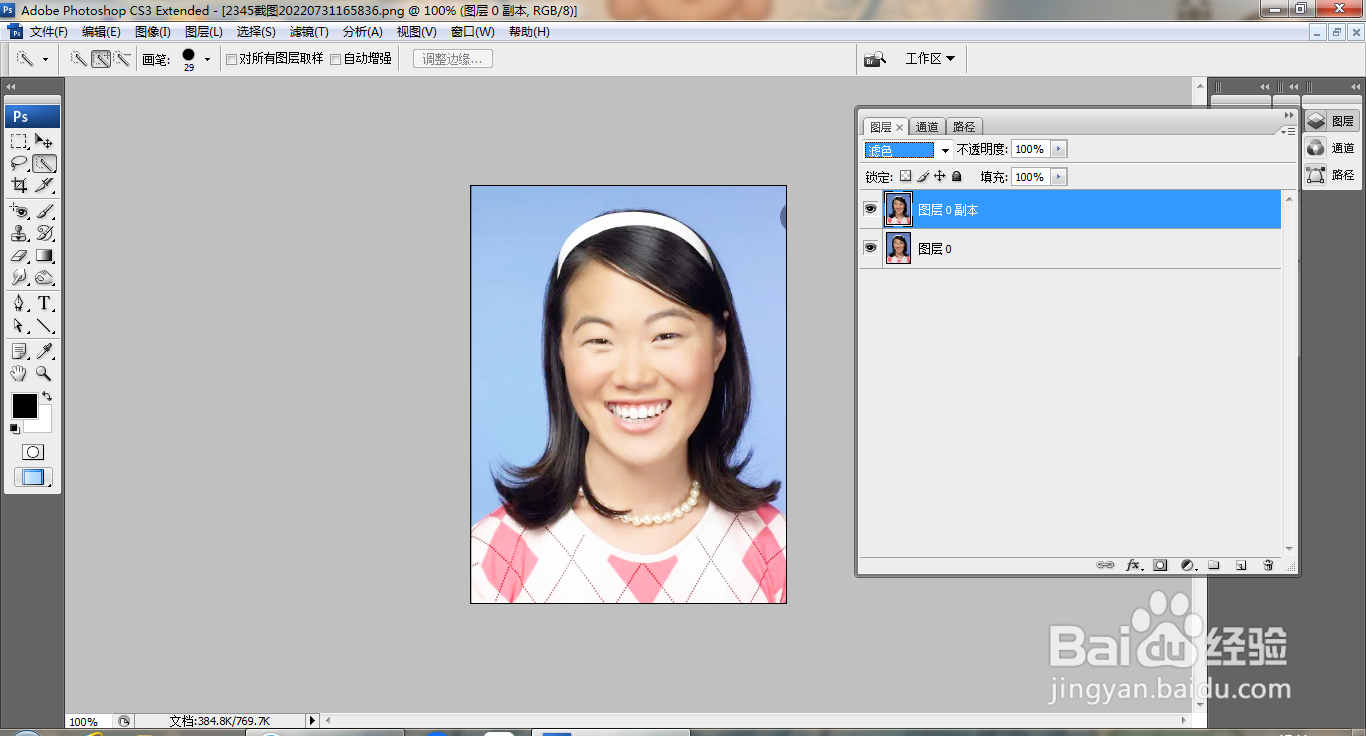Screen dimensions: 1366x736
Task: Collapse layers panel to icons
Action: click(x=1289, y=115)
